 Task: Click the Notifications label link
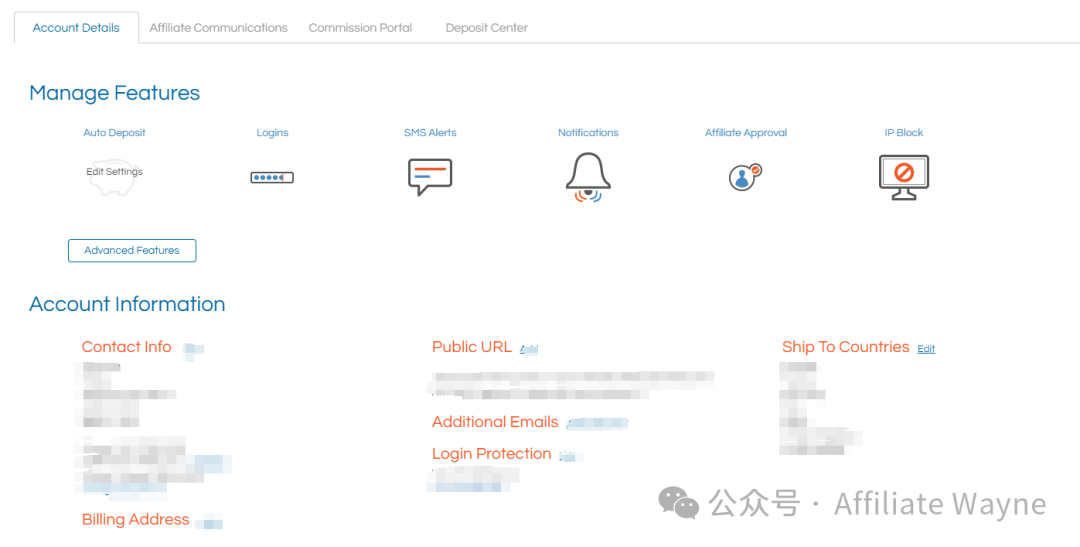[x=588, y=132]
